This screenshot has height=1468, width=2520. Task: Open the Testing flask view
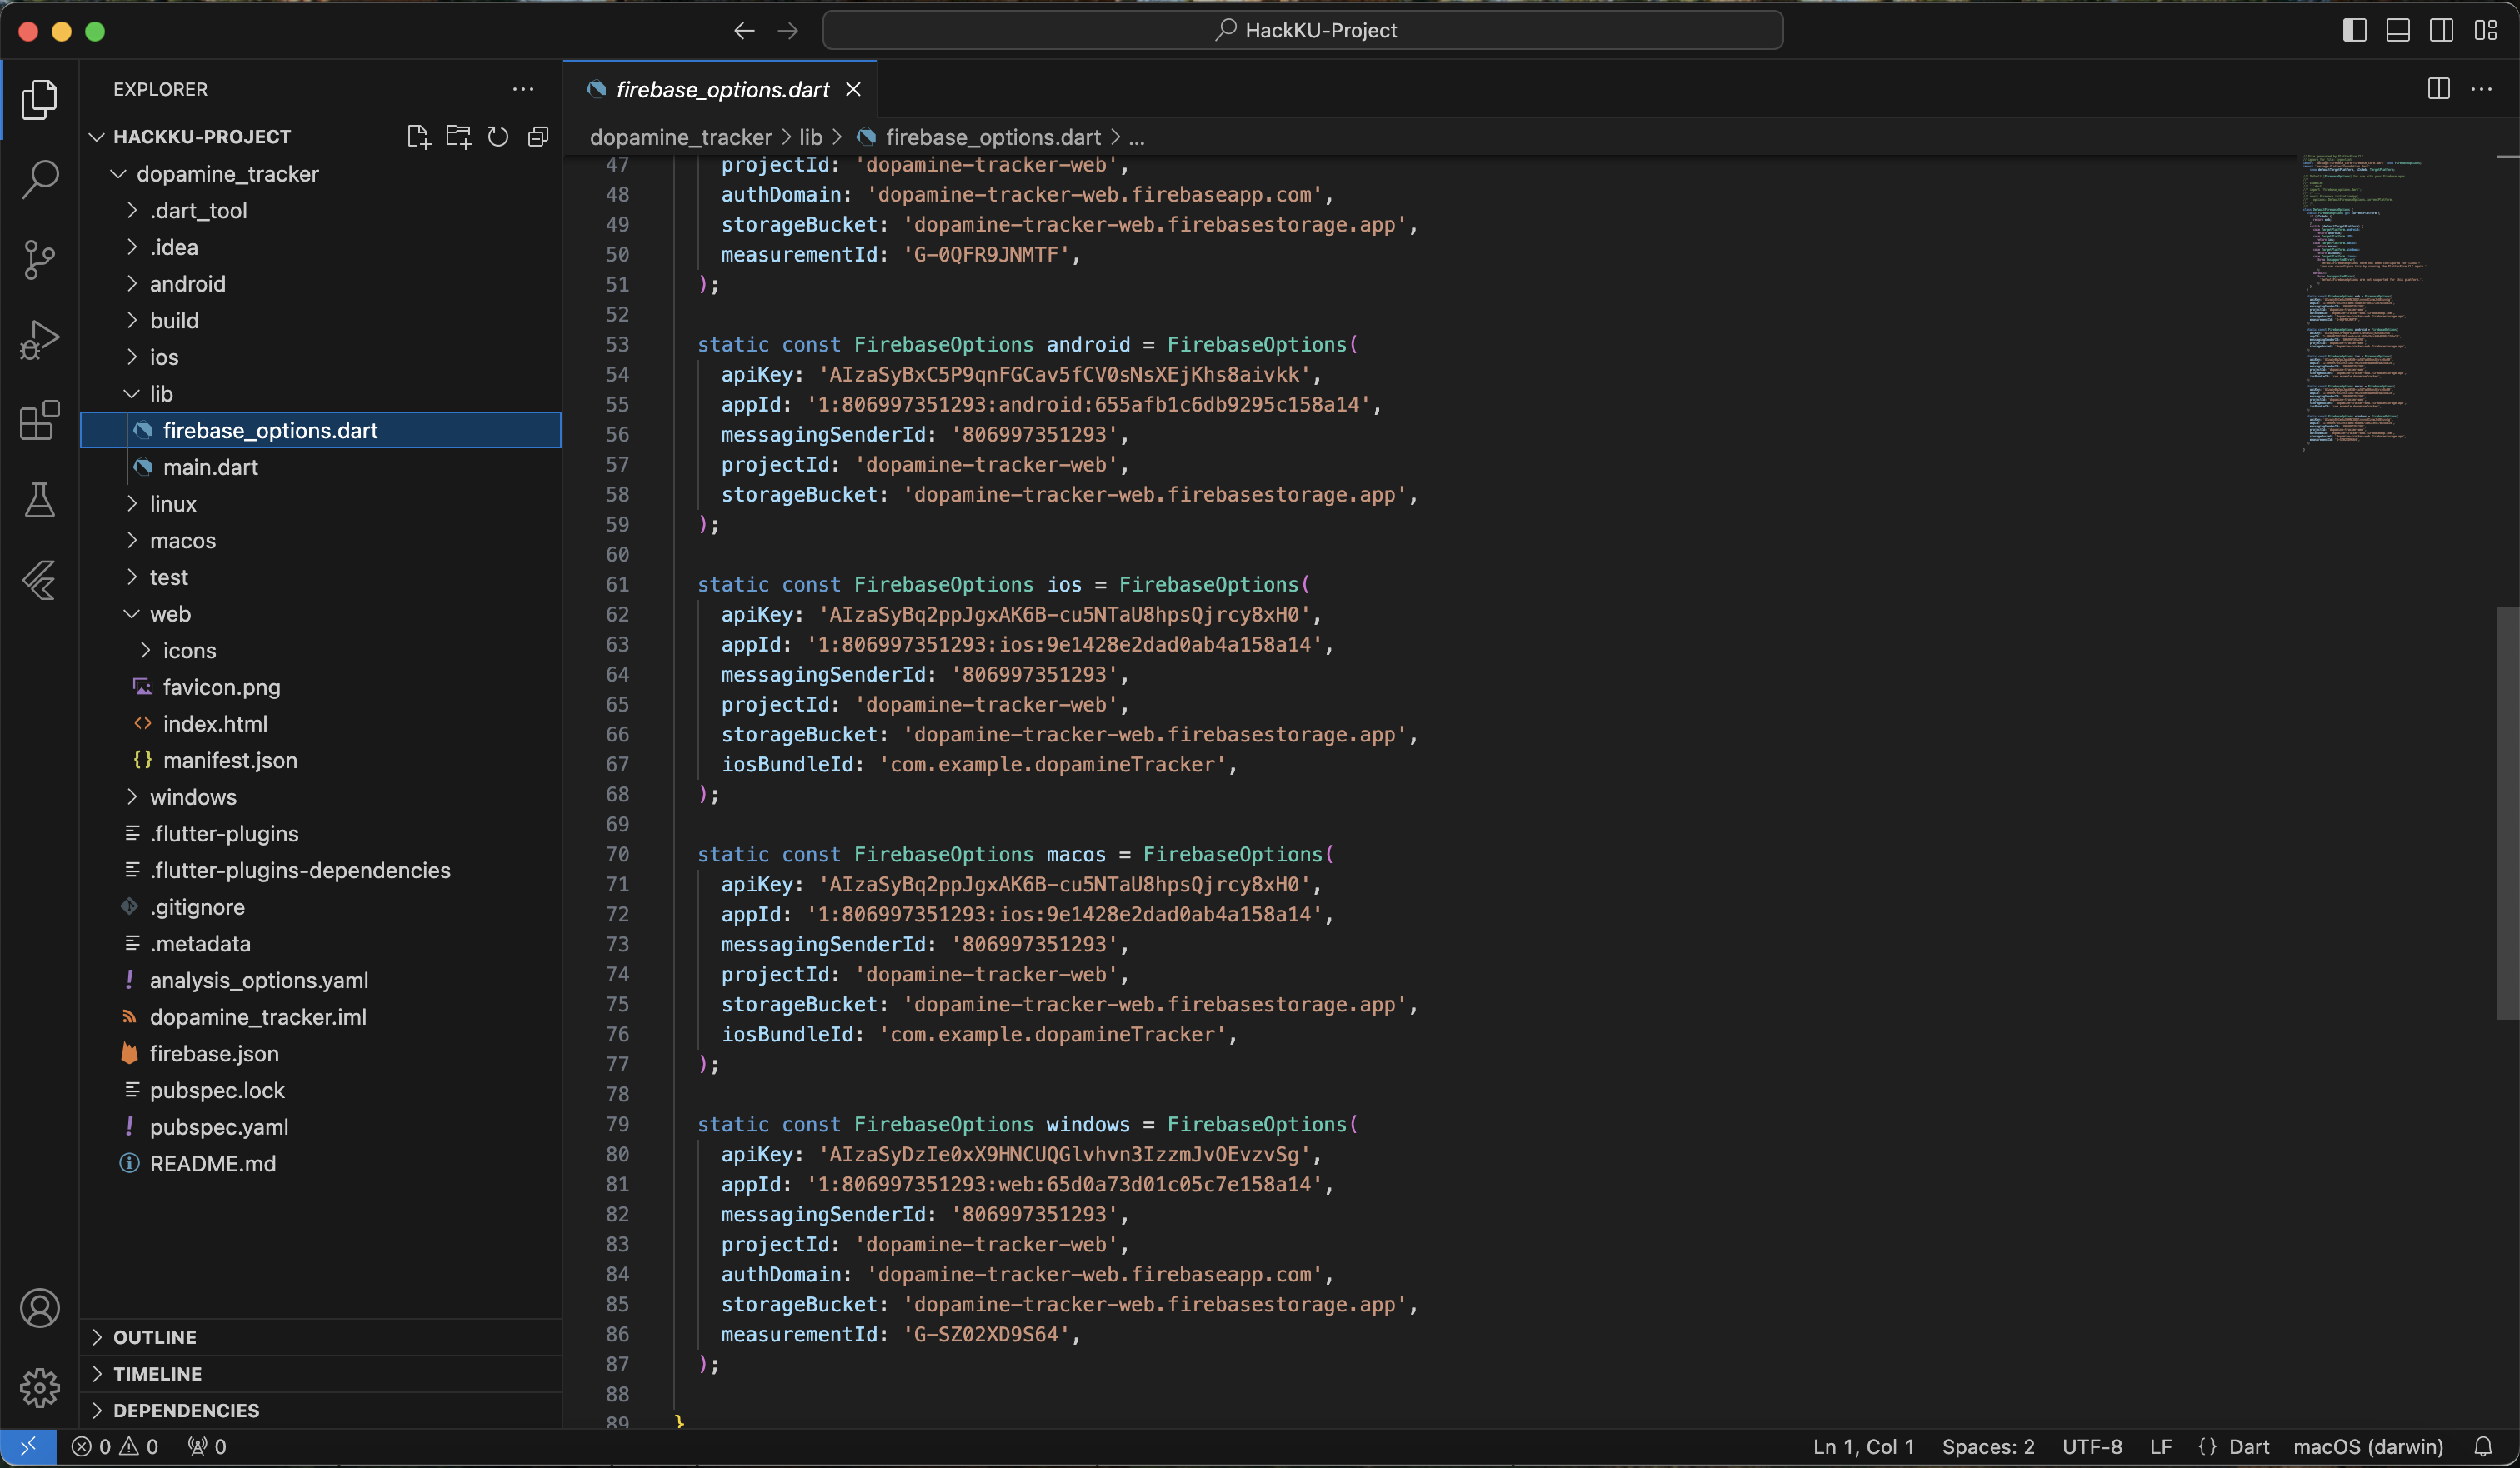(x=40, y=500)
